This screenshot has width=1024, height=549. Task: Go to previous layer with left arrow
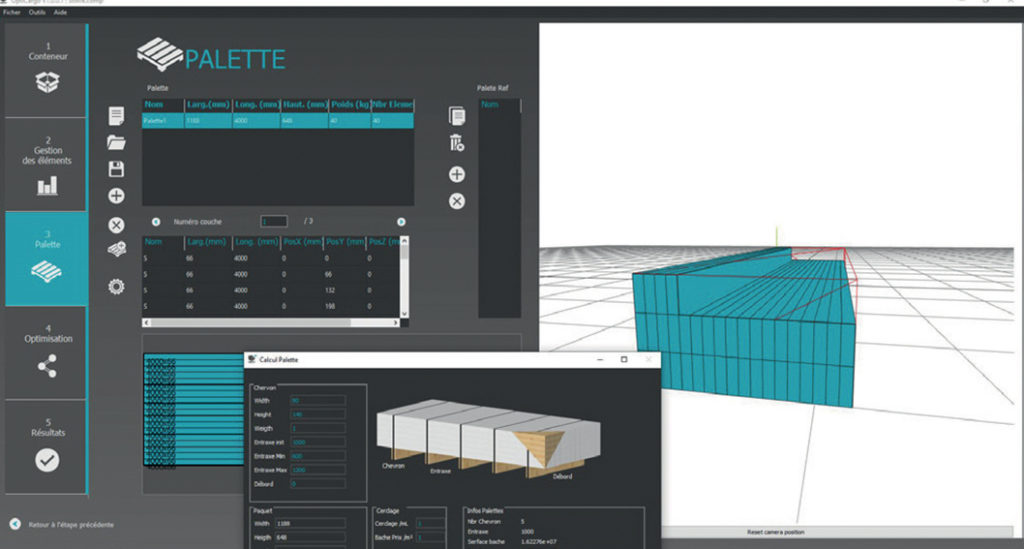point(156,222)
